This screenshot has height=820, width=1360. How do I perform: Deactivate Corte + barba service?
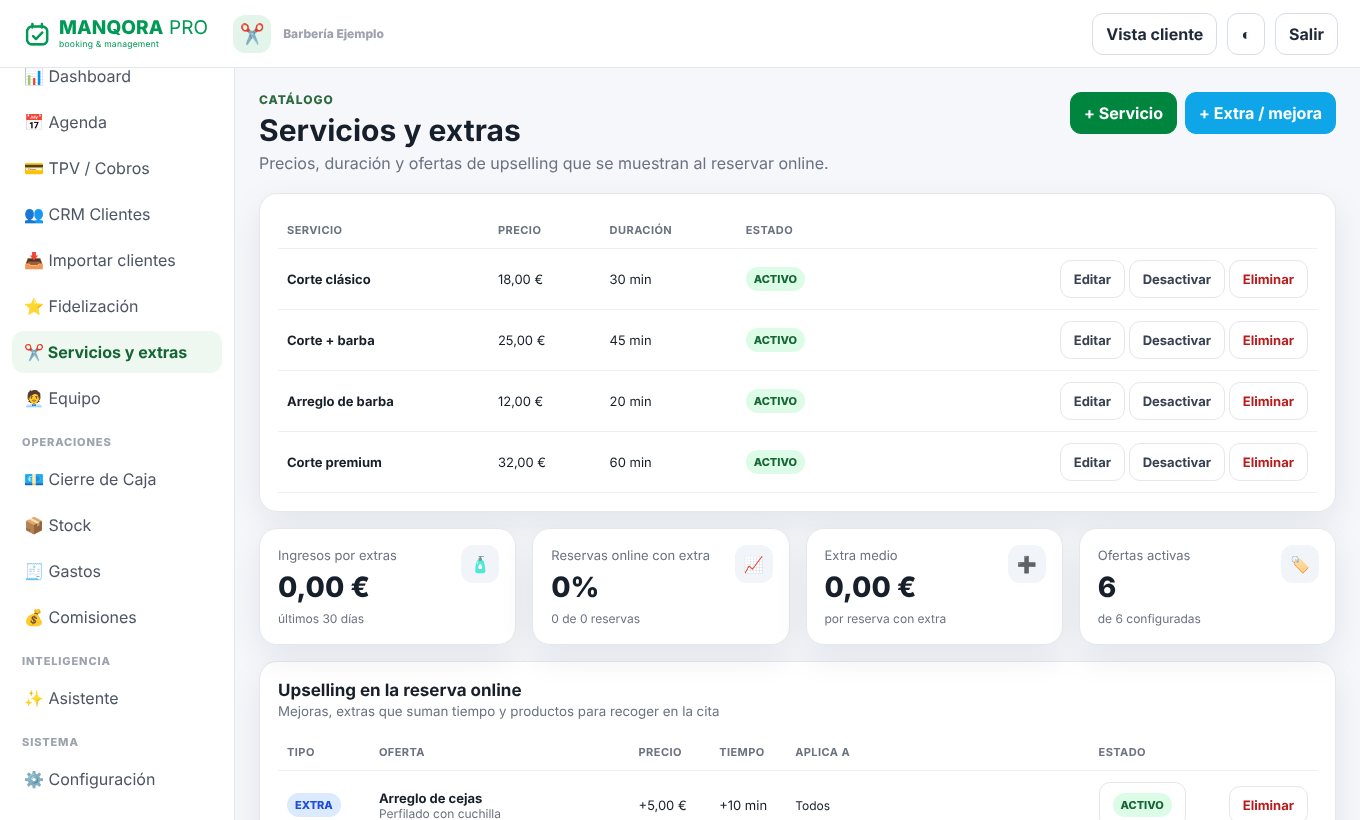1176,340
